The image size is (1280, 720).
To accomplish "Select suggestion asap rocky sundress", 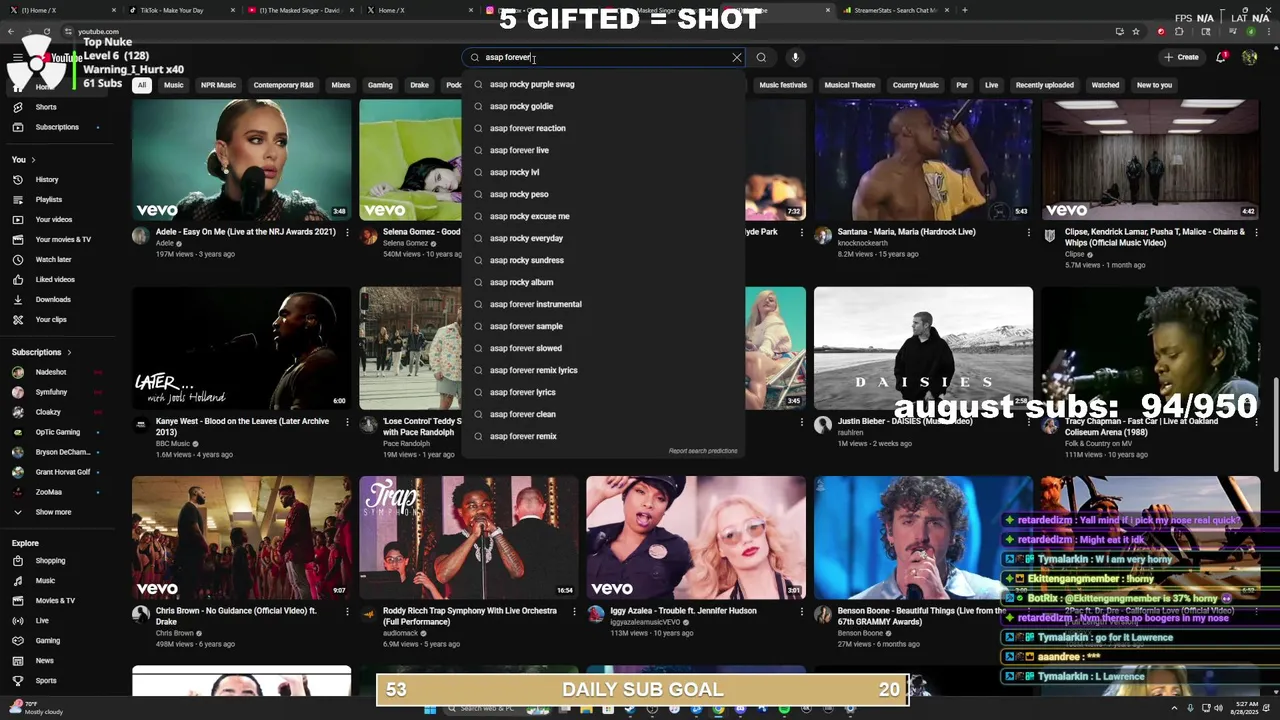I will tap(603, 260).
